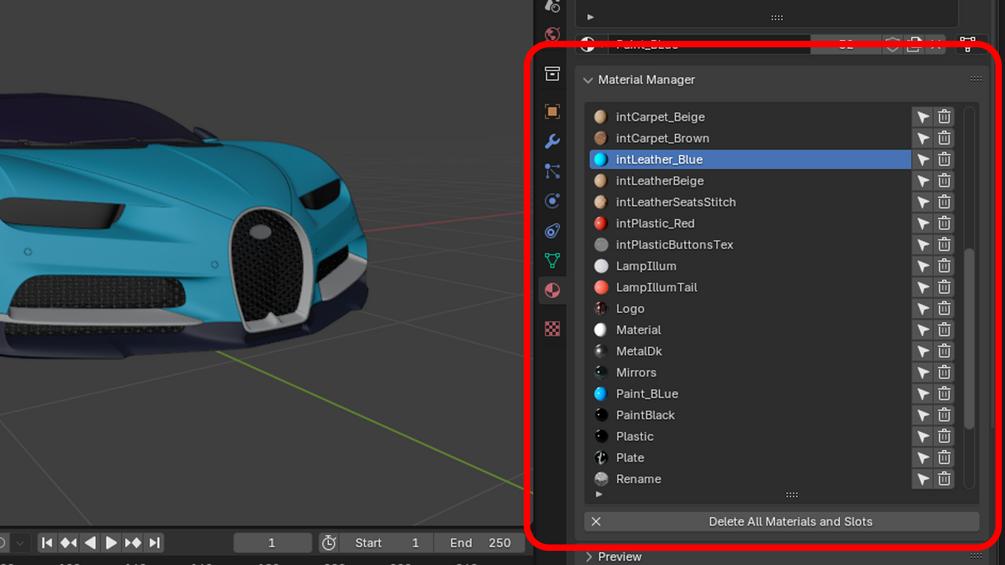
Task: Jump to next keyframe
Action: click(x=133, y=543)
